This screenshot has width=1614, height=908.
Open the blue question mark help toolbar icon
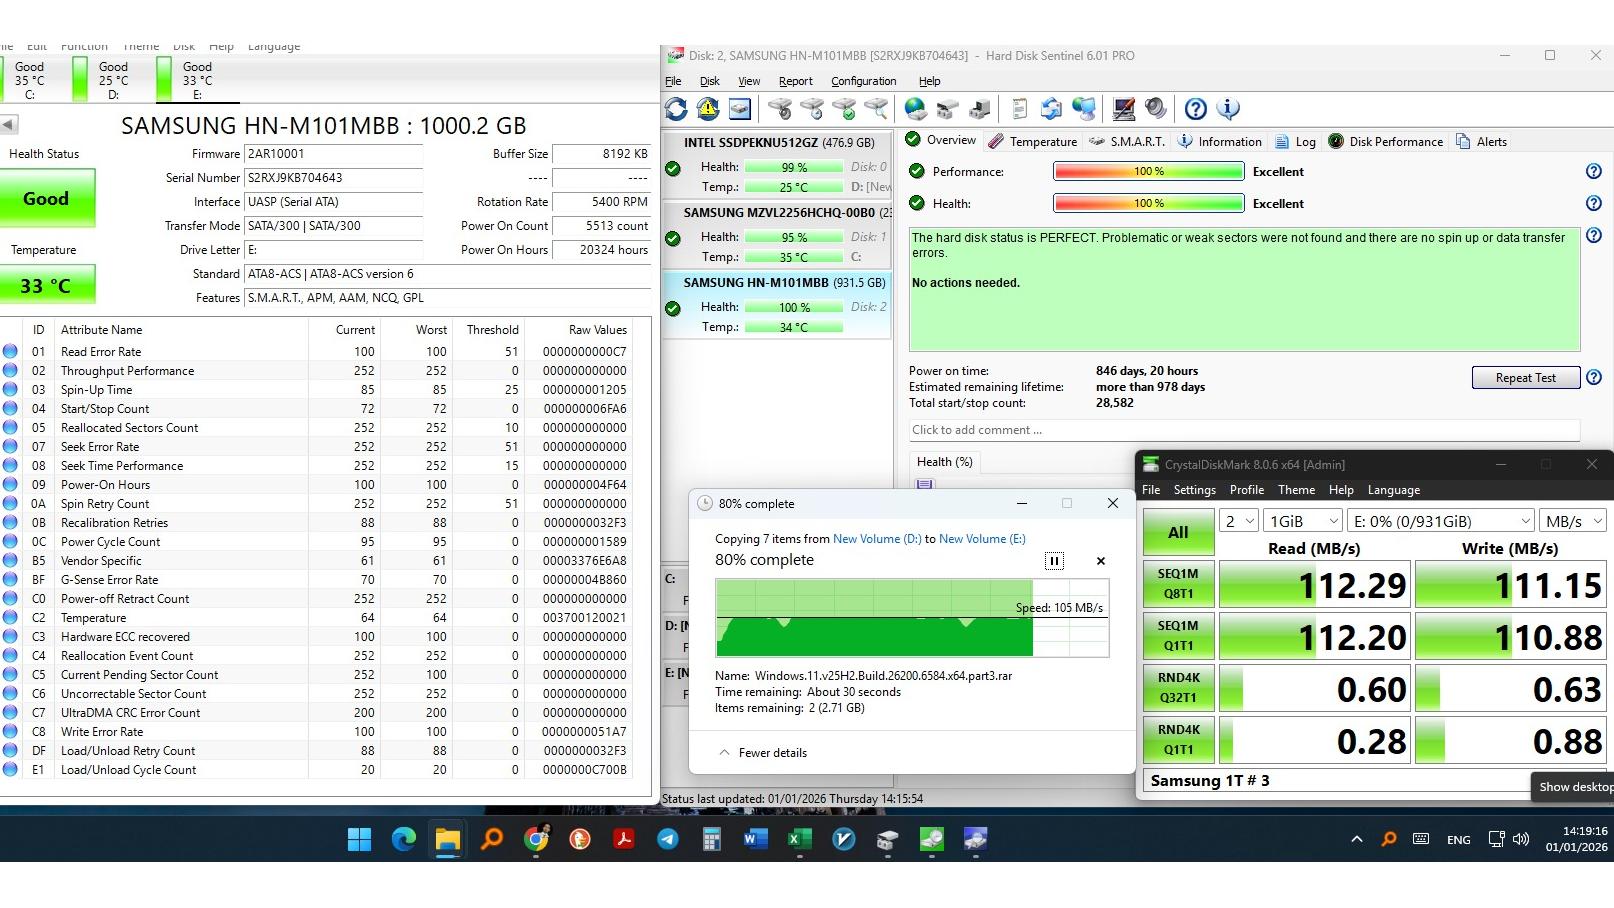(x=1195, y=109)
